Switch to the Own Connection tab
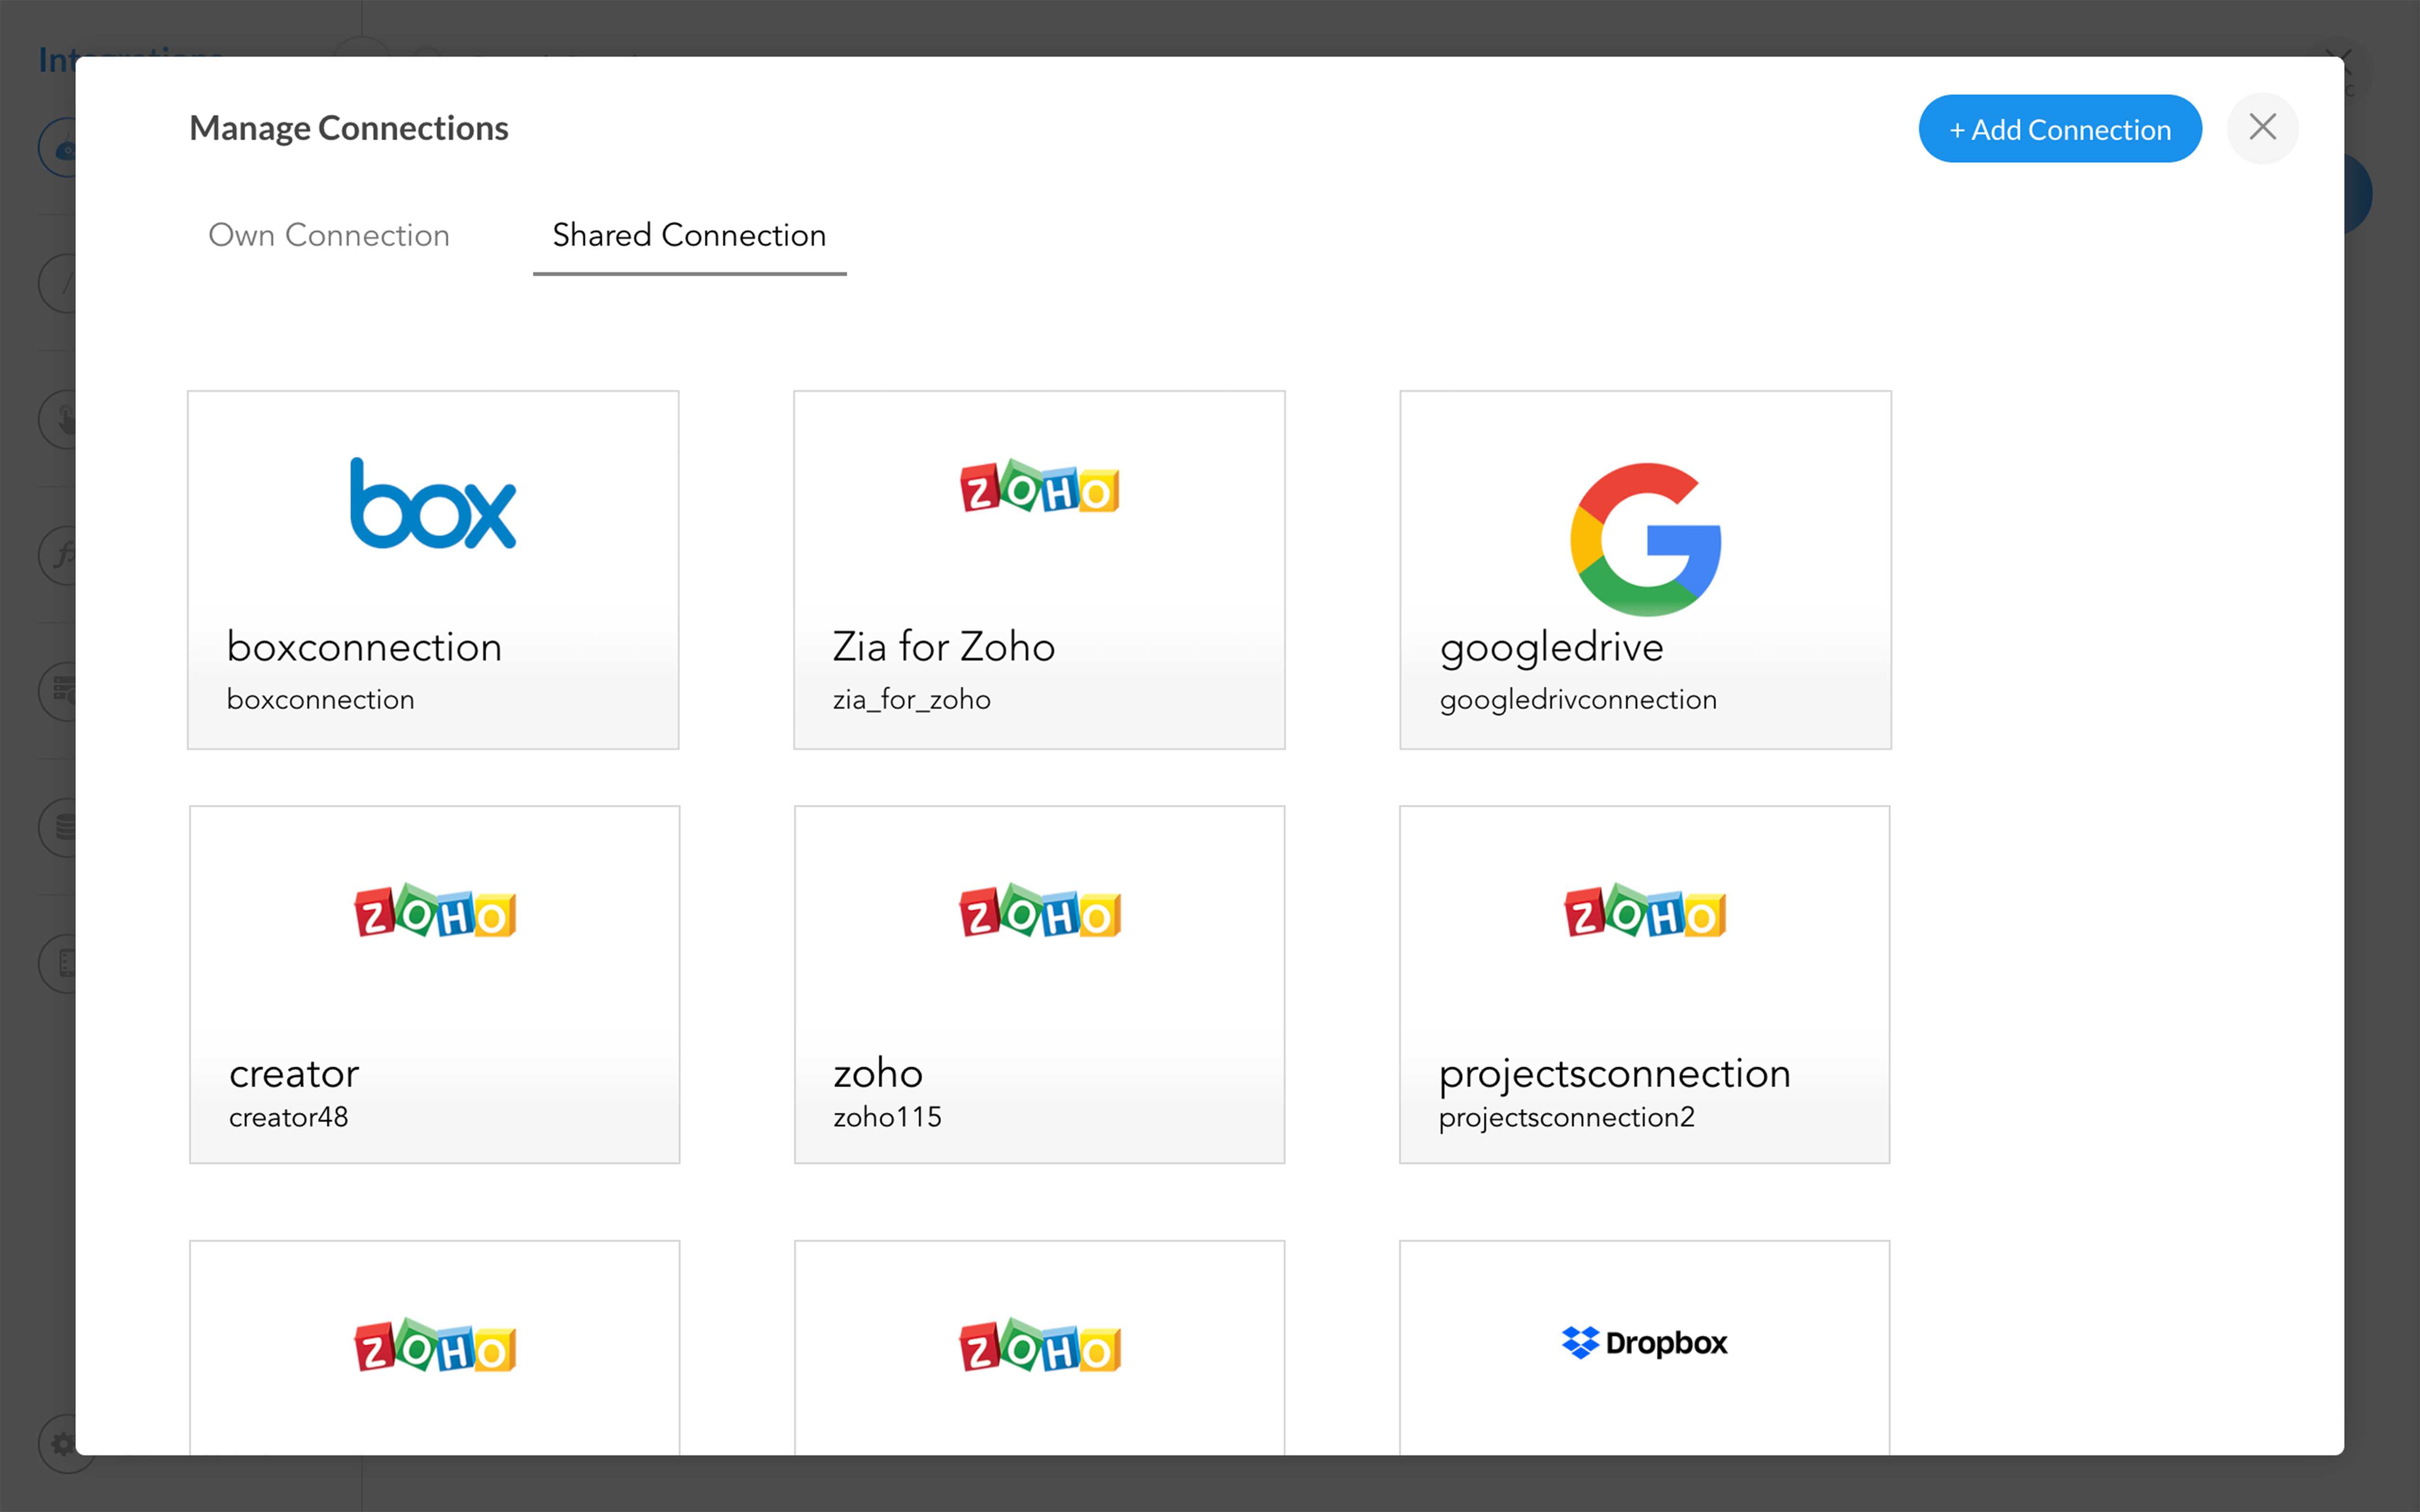Screen dimensions: 2420x1512 tap(329, 235)
